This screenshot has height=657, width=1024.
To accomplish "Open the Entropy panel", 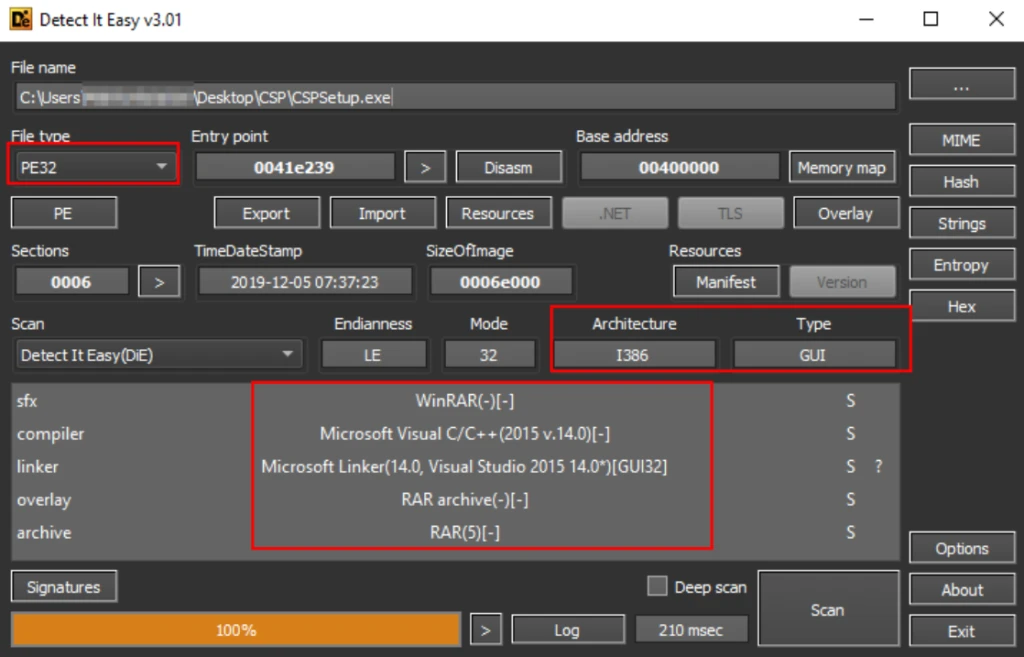I will 960,265.
